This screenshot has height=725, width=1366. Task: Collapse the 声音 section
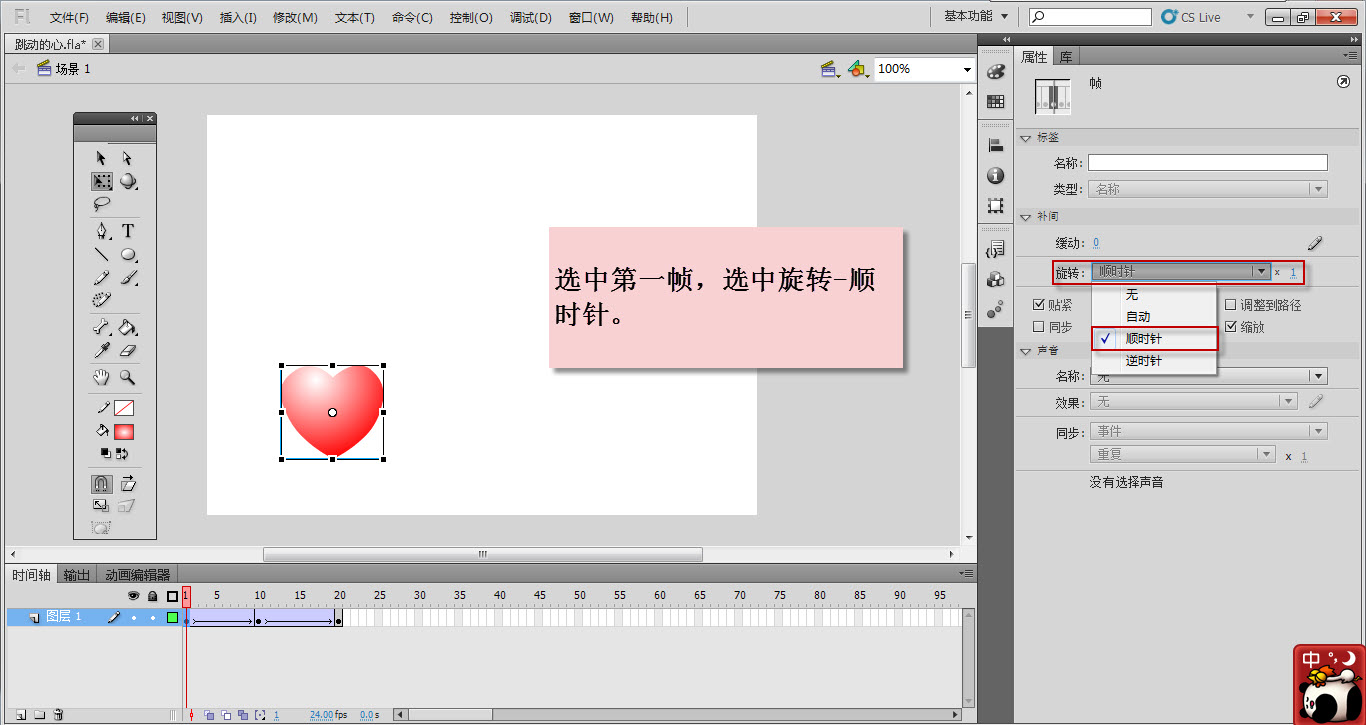(x=1025, y=351)
